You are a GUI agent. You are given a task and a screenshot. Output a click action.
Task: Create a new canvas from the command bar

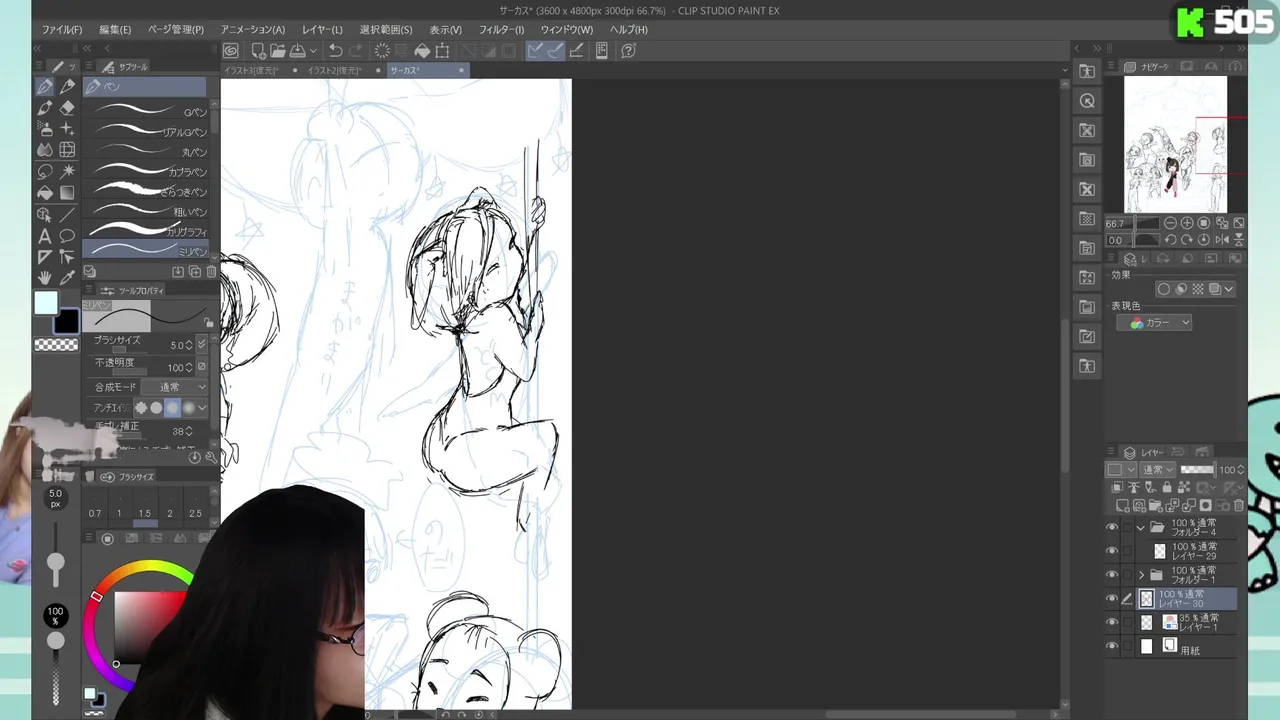[258, 51]
